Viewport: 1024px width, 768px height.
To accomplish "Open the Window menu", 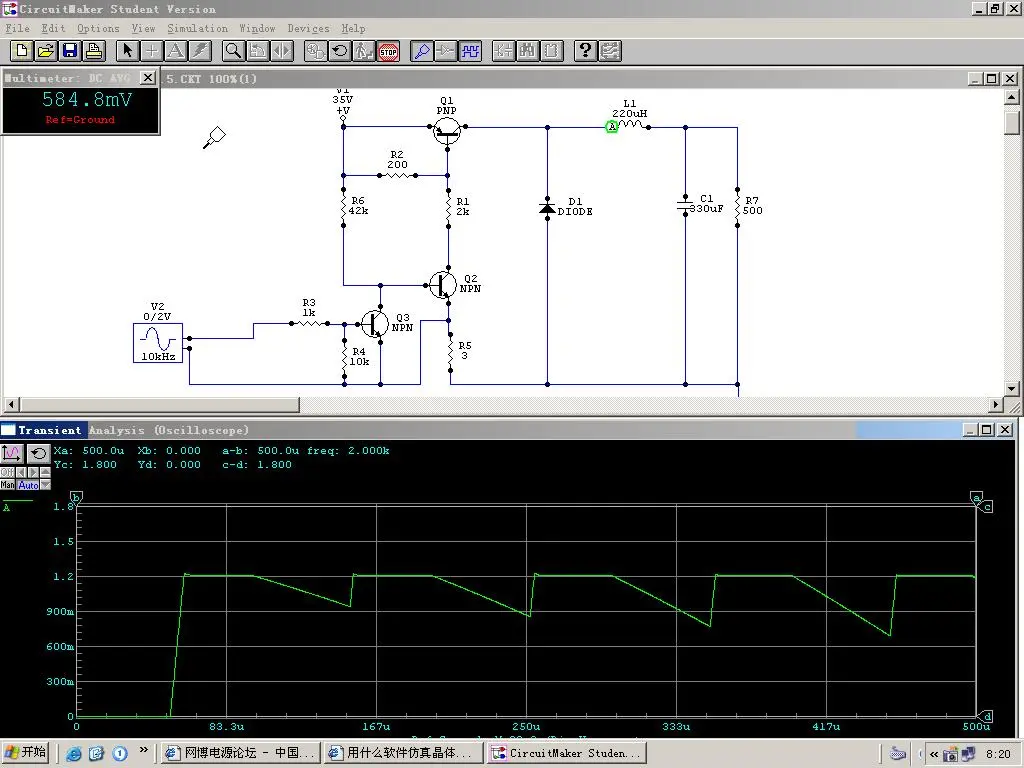I will coord(257,29).
